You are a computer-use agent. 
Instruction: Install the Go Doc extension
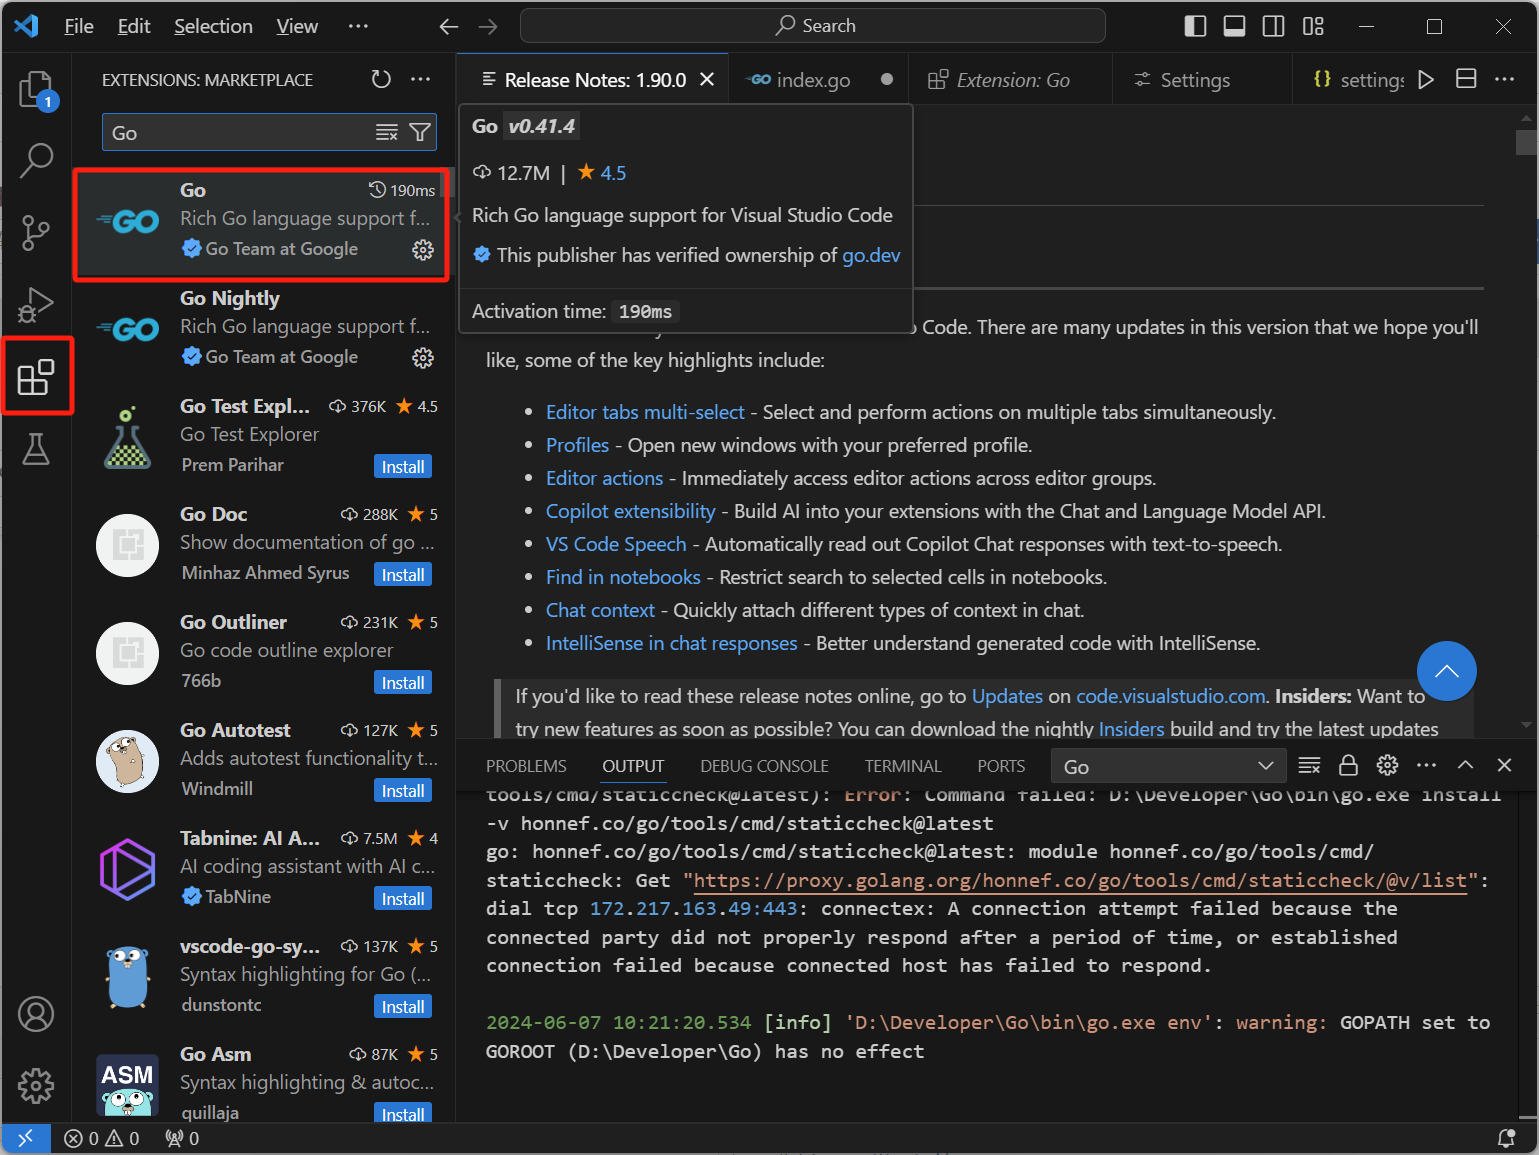[x=403, y=575]
